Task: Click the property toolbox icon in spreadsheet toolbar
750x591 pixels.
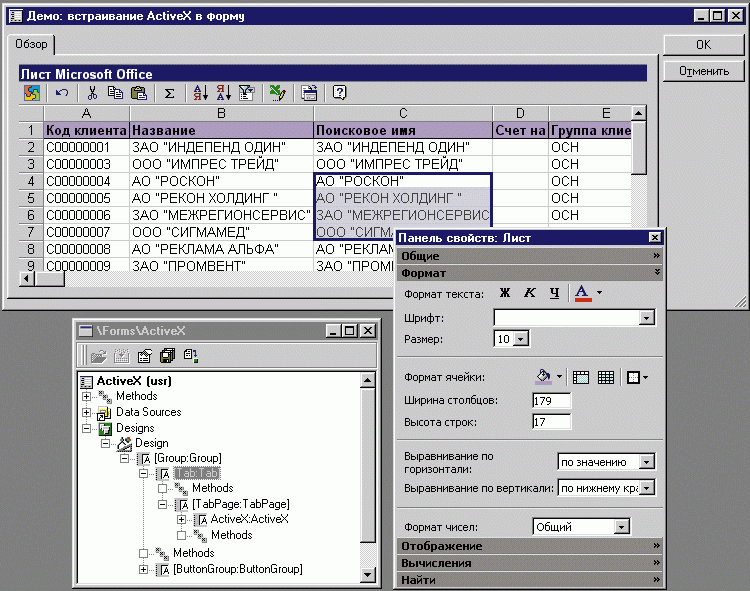Action: pos(309,93)
